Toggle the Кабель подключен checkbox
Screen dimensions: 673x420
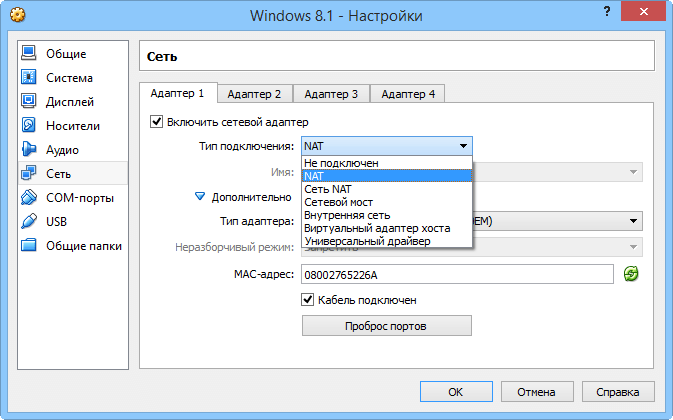pyautogui.click(x=307, y=299)
